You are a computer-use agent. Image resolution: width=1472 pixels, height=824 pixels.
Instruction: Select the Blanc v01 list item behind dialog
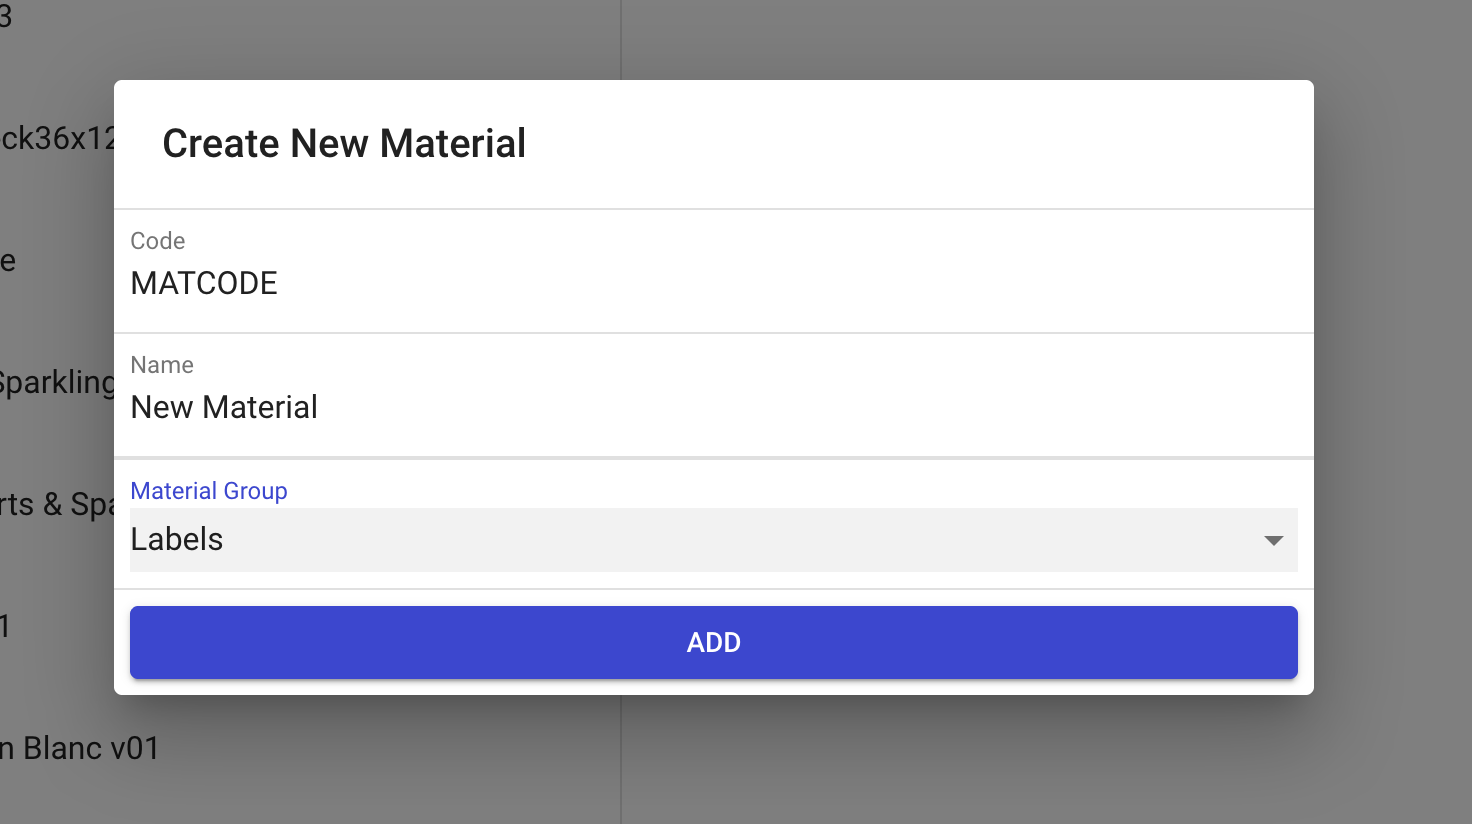pos(80,748)
